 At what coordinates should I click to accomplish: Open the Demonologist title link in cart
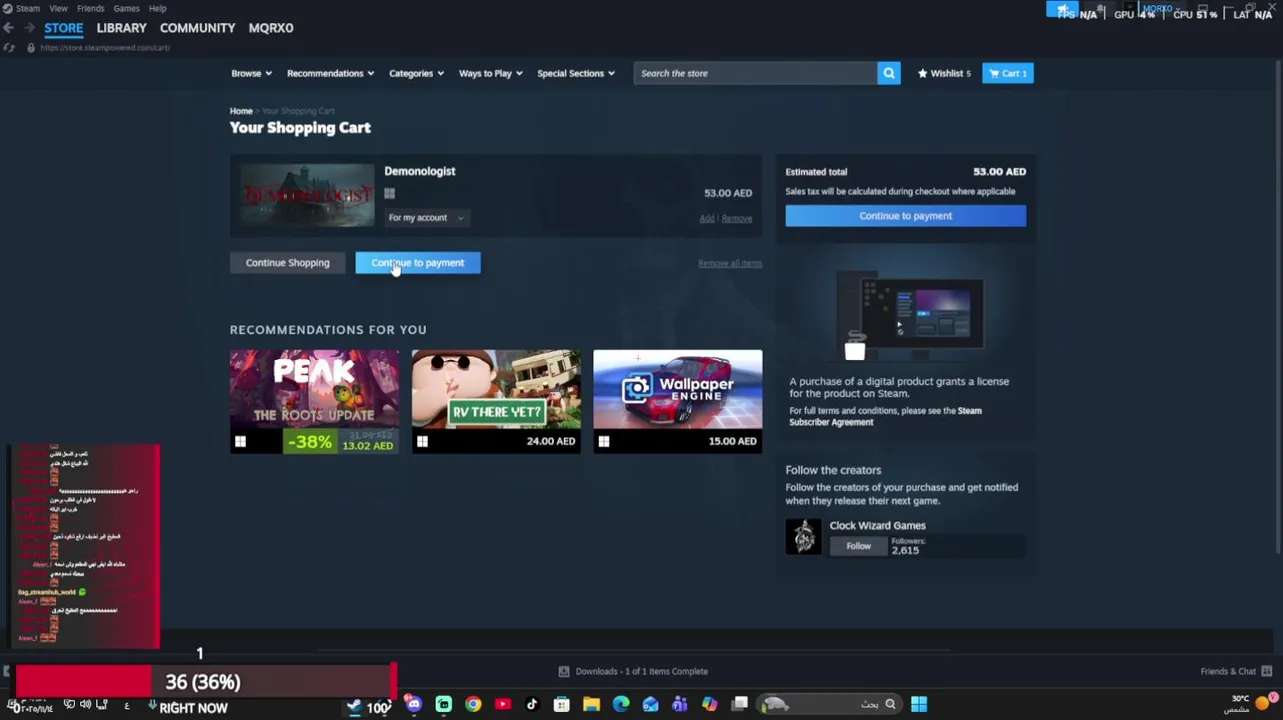(419, 171)
